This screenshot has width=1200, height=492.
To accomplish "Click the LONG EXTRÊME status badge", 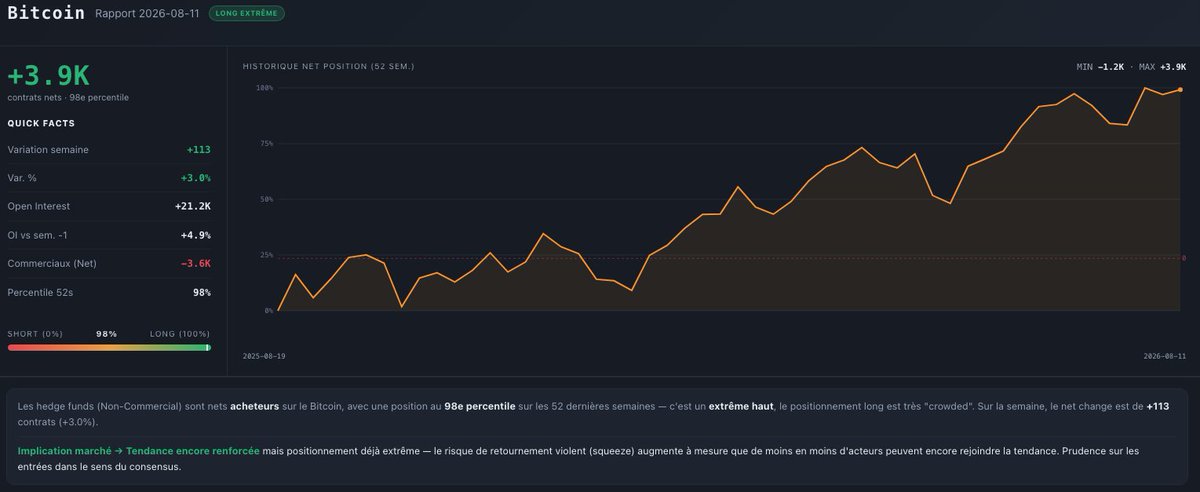I will [247, 14].
